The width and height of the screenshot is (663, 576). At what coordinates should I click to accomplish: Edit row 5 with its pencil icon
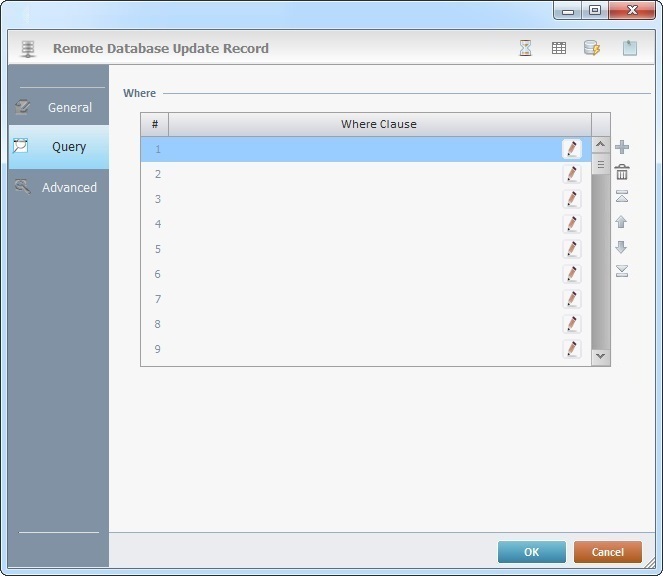(x=572, y=249)
